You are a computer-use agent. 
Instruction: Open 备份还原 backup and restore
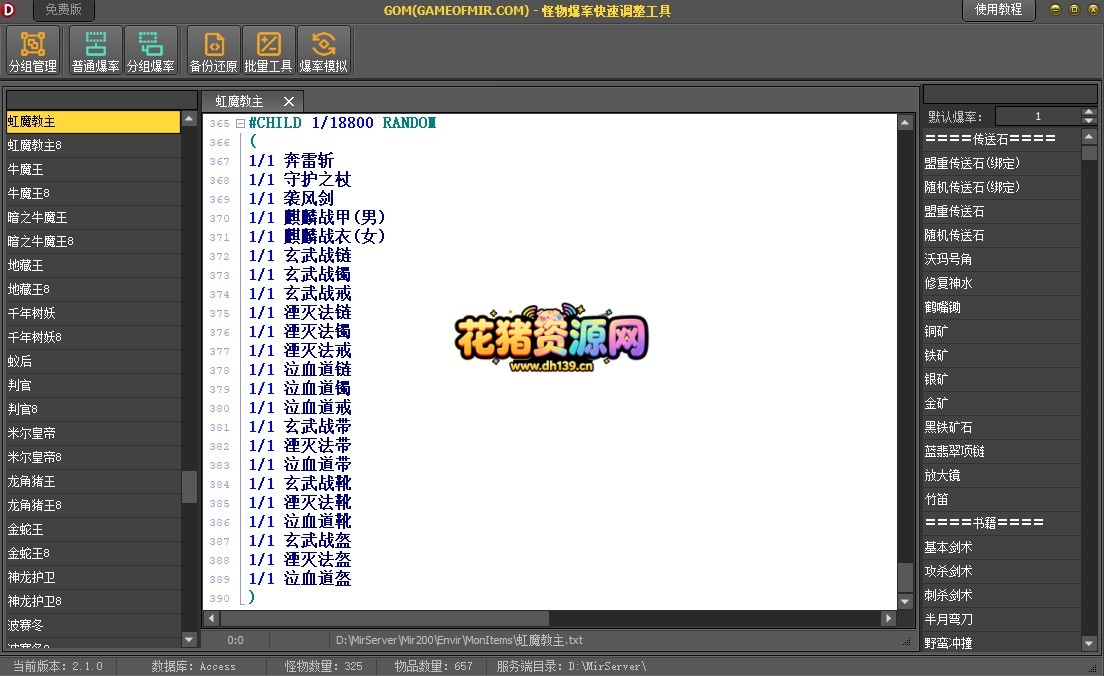click(214, 51)
